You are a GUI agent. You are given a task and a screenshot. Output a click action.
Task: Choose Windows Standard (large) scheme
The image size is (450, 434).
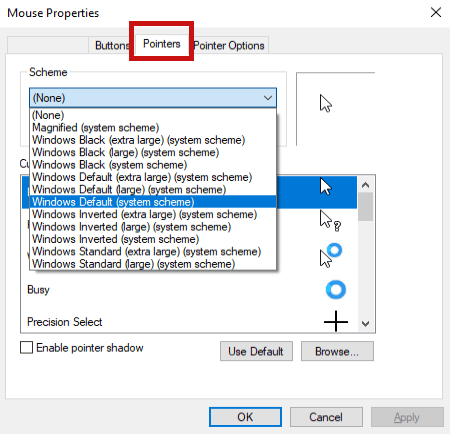[x=153, y=264]
